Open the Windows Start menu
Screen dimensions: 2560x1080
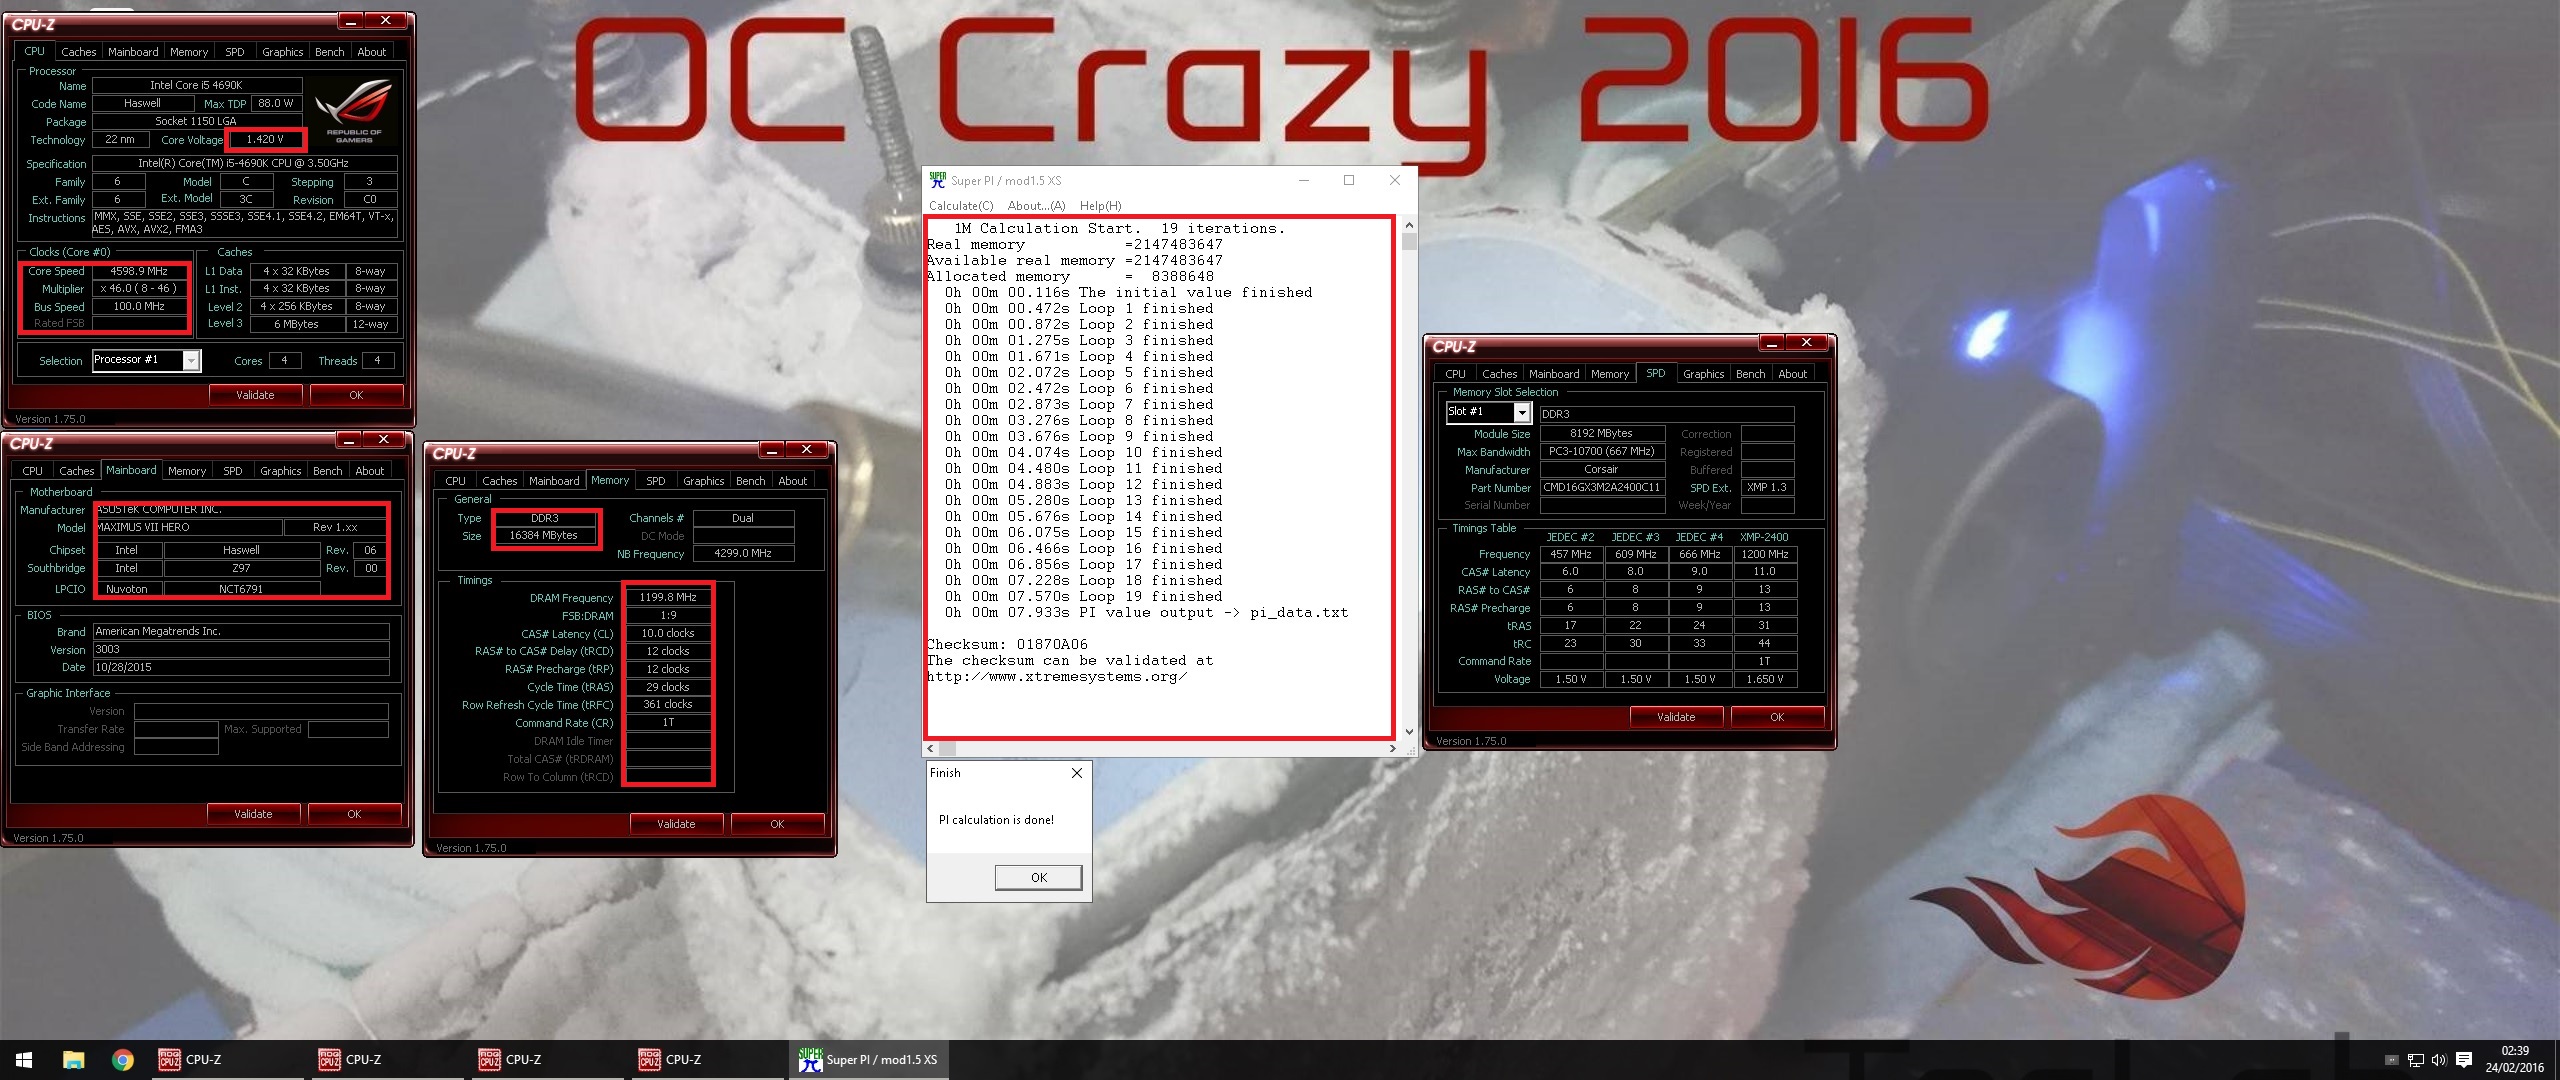(x=24, y=1060)
